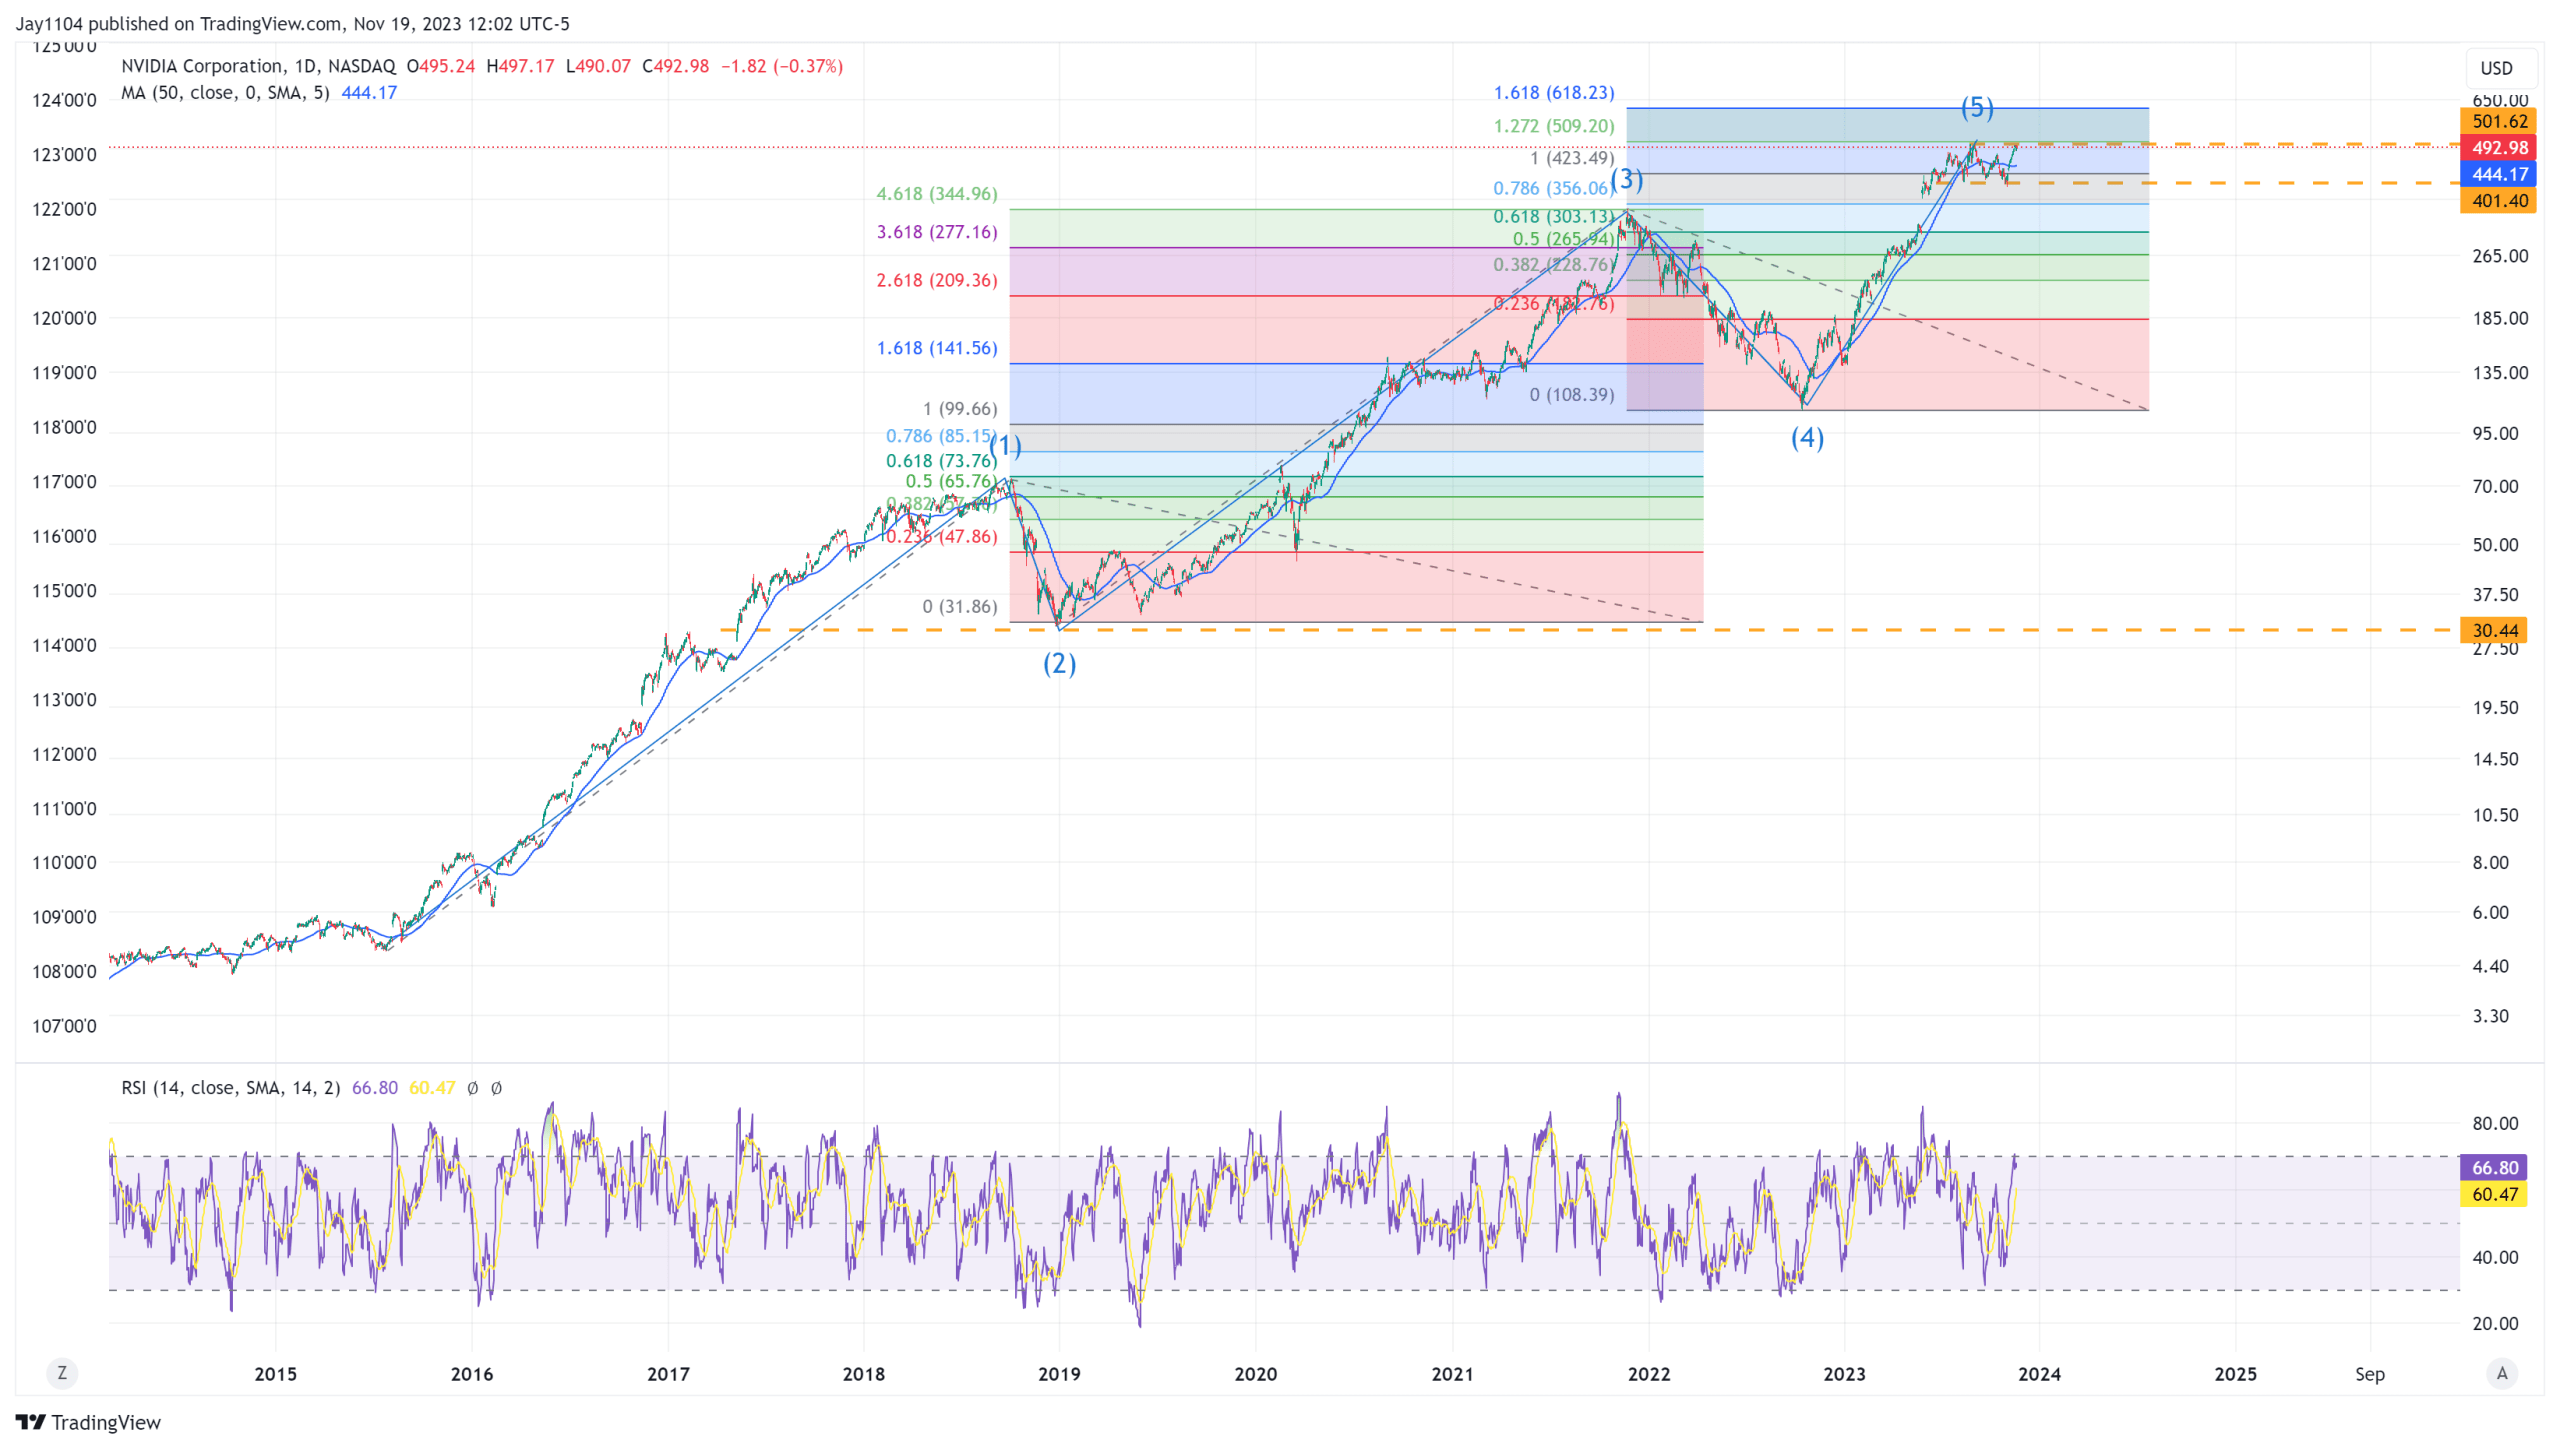The height and width of the screenshot is (1450, 2560).
Task: Select the wave (4) label
Action: click(1808, 437)
